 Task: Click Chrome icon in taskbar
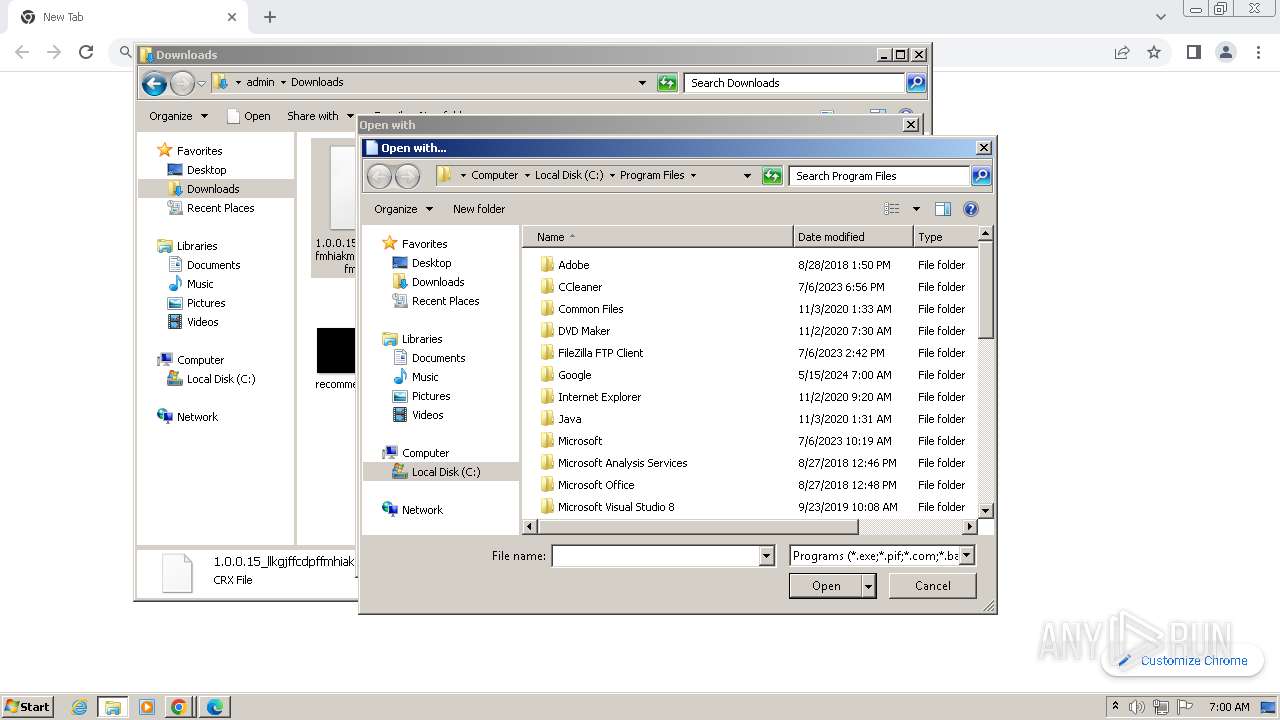pos(179,707)
